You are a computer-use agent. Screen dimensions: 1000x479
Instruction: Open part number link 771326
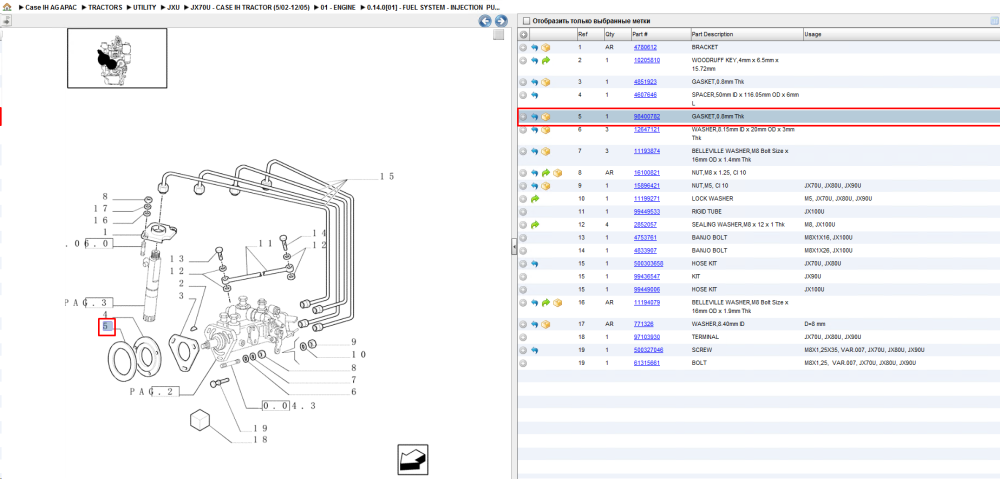click(643, 324)
